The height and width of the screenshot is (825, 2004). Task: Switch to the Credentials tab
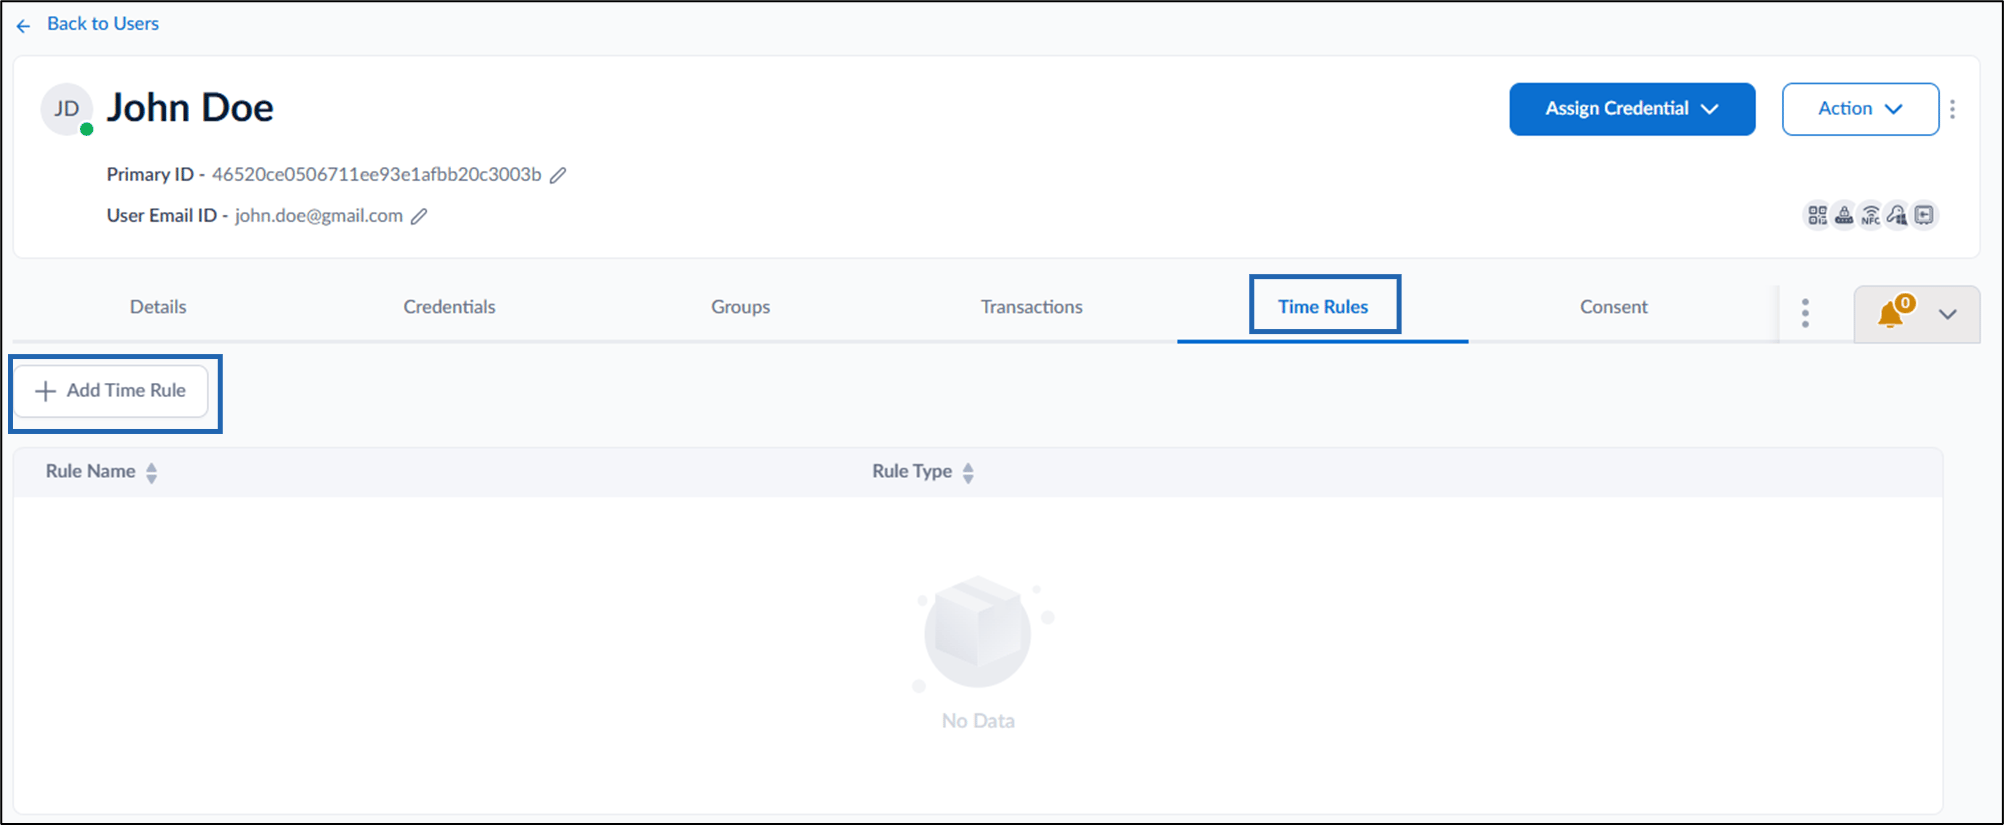point(449,307)
